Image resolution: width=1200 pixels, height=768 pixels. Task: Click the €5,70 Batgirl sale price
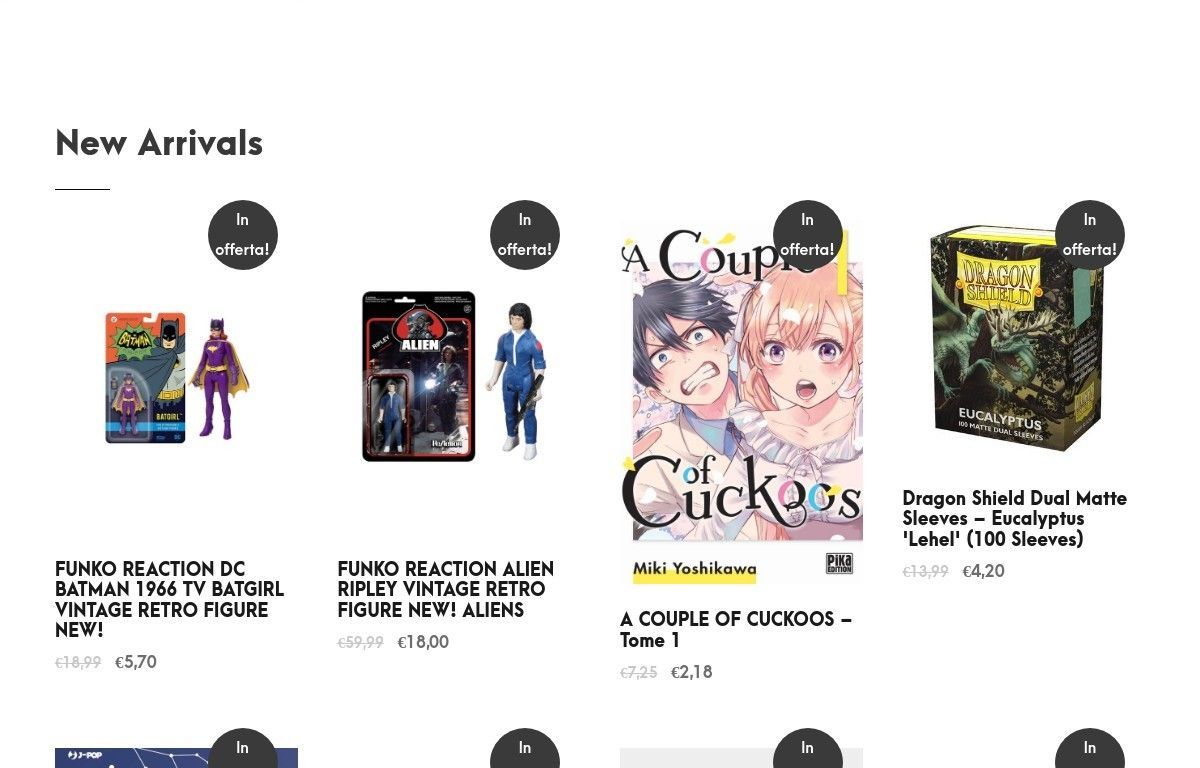(136, 663)
